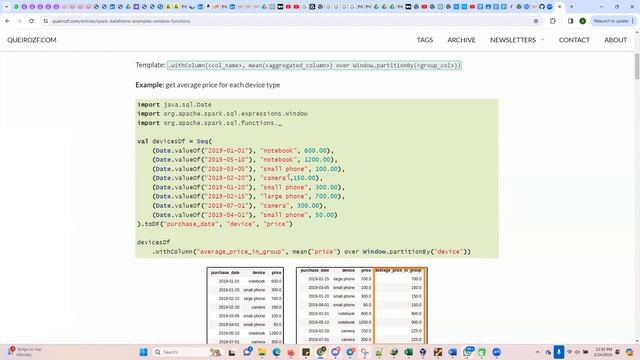
Task: Open the tab search dropdown
Action: [6, 7]
